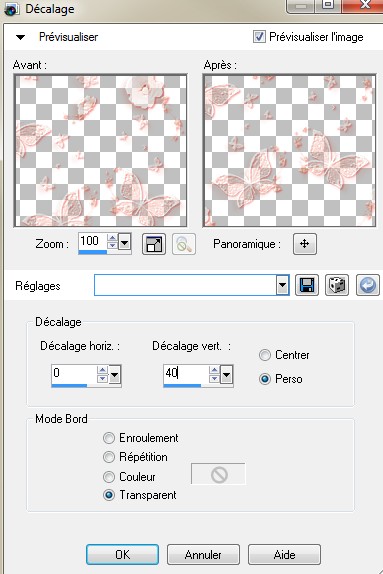Click the Aide button
Image resolution: width=383 pixels, height=574 pixels.
[284, 555]
